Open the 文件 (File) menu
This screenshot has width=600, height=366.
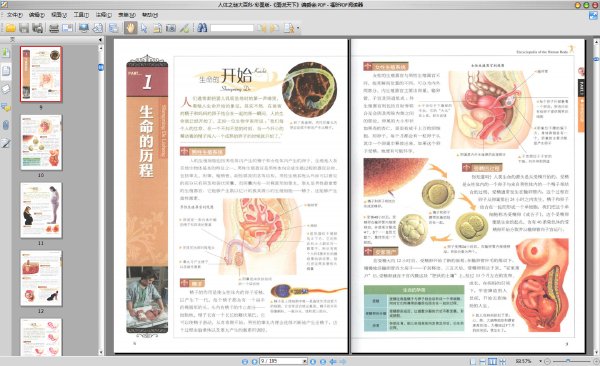click(x=15, y=15)
